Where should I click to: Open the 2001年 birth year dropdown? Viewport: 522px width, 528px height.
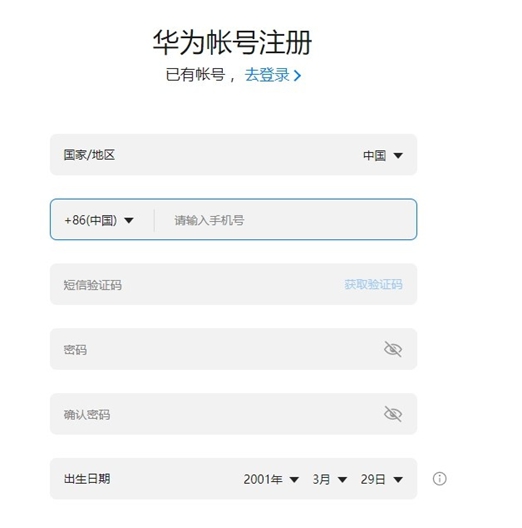click(271, 479)
